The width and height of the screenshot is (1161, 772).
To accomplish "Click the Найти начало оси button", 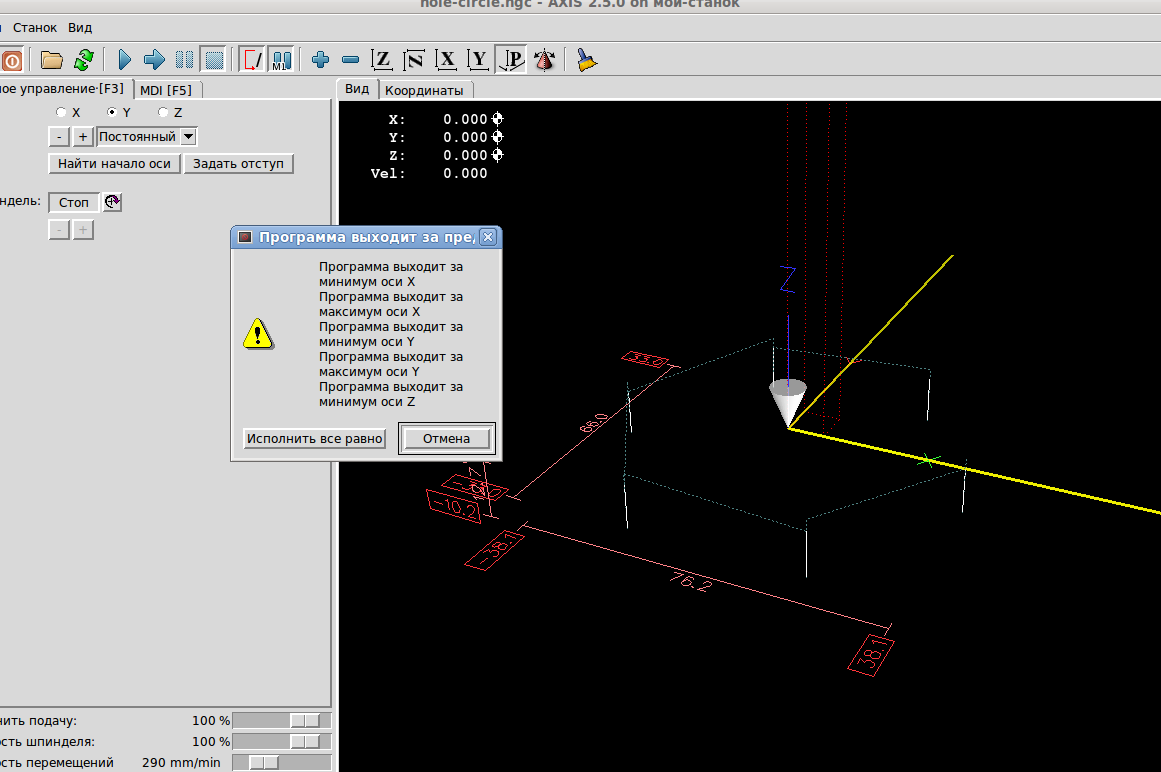I will pyautogui.click(x=114, y=164).
